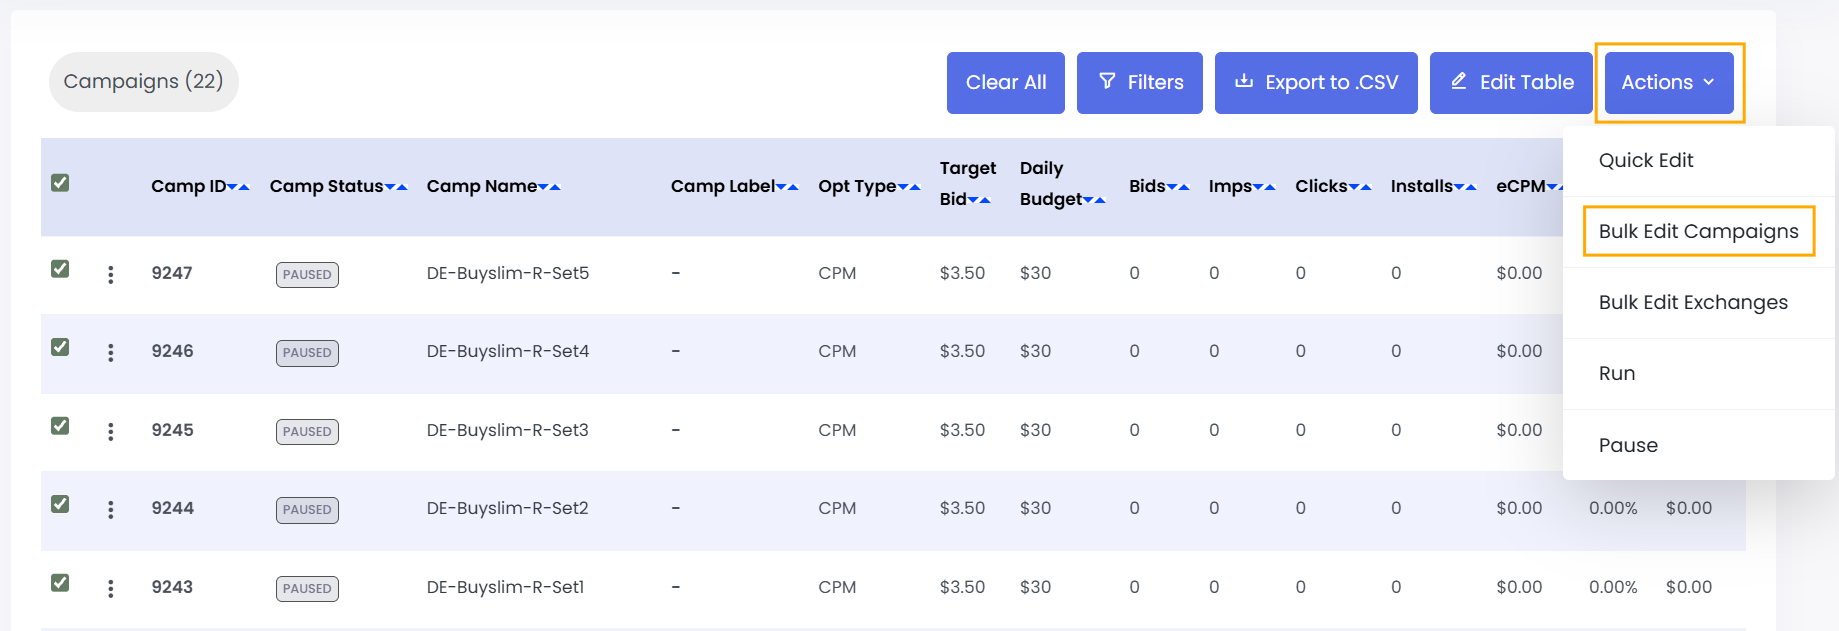The height and width of the screenshot is (631, 1839).
Task: Sort by Opt Type column arrows
Action: (x=909, y=187)
